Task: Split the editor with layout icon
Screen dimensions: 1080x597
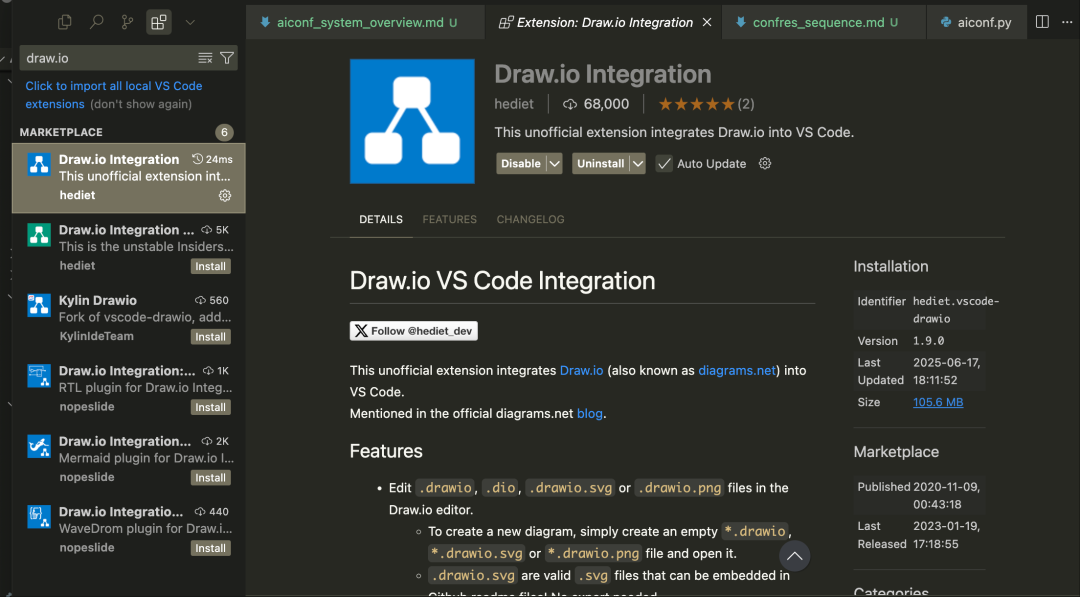Action: coord(1042,22)
